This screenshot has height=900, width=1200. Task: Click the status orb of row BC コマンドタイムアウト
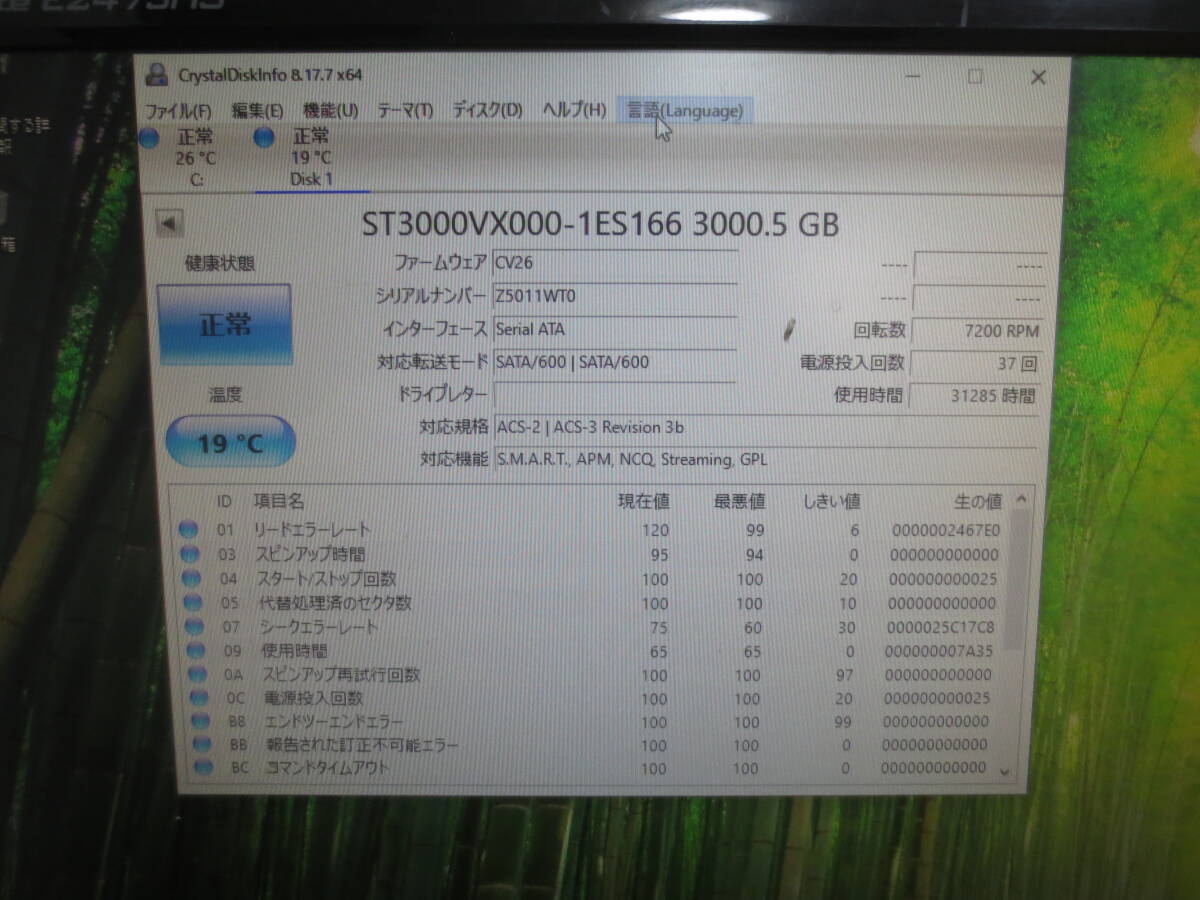click(x=203, y=768)
